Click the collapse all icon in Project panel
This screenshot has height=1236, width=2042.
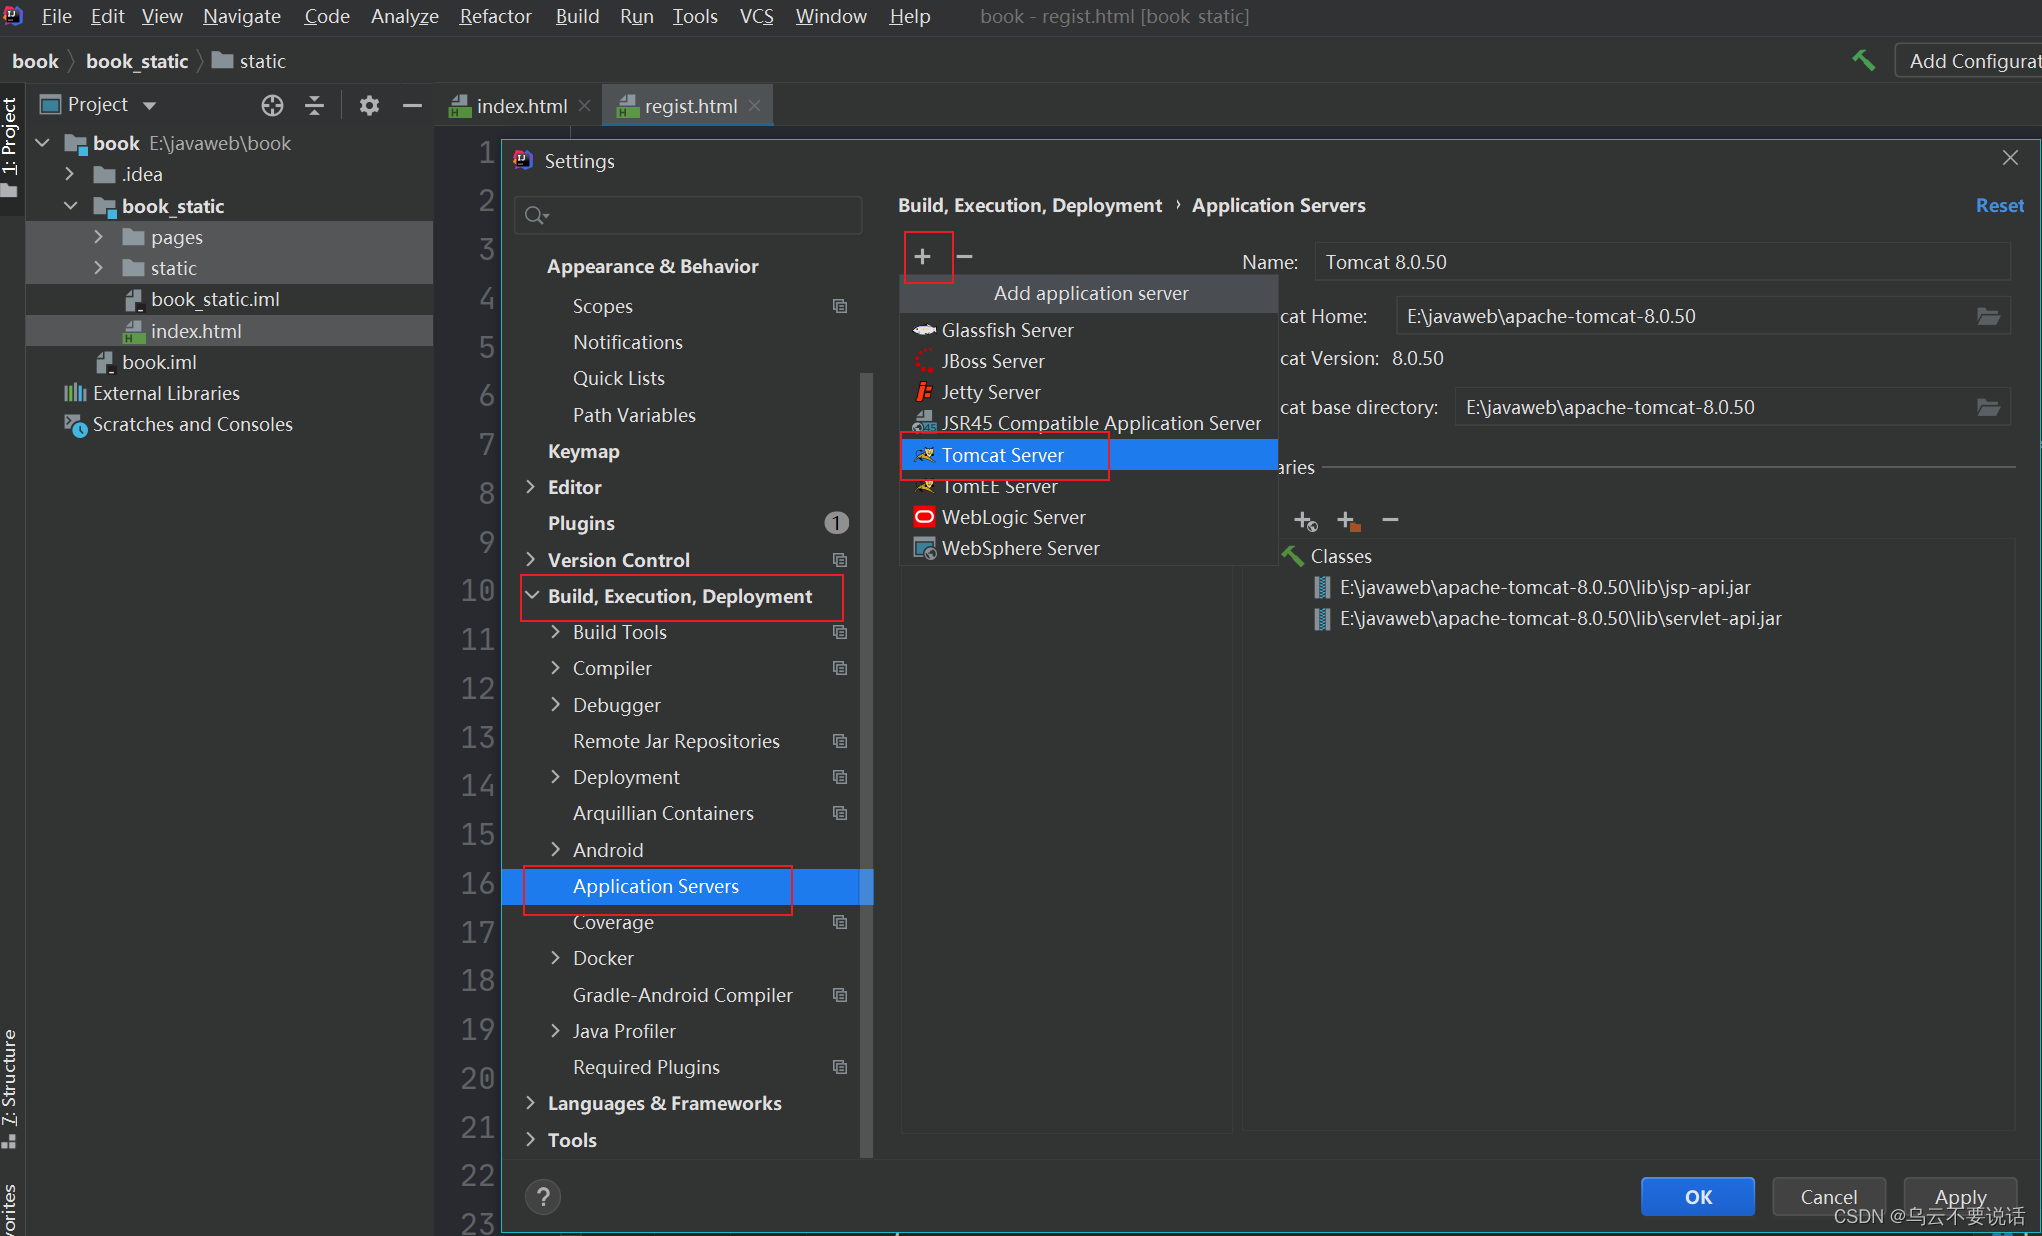[x=314, y=105]
